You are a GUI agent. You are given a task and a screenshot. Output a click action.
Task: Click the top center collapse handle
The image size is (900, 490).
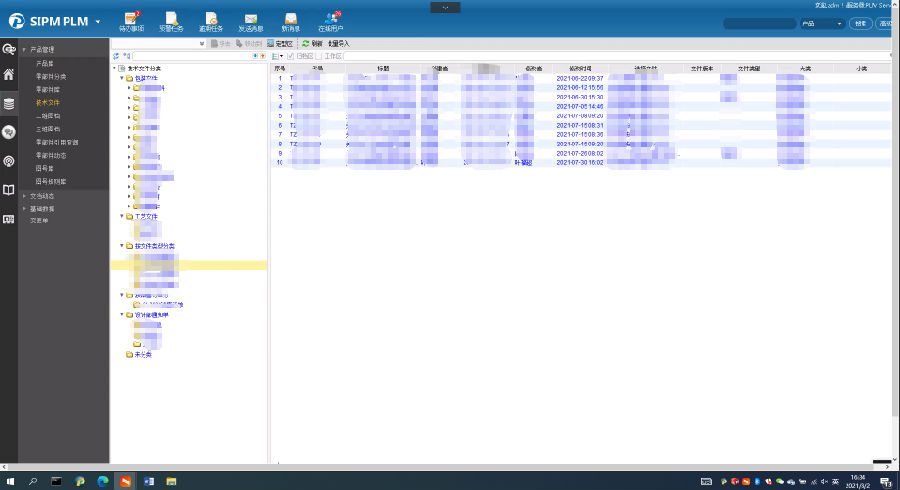point(445,7)
